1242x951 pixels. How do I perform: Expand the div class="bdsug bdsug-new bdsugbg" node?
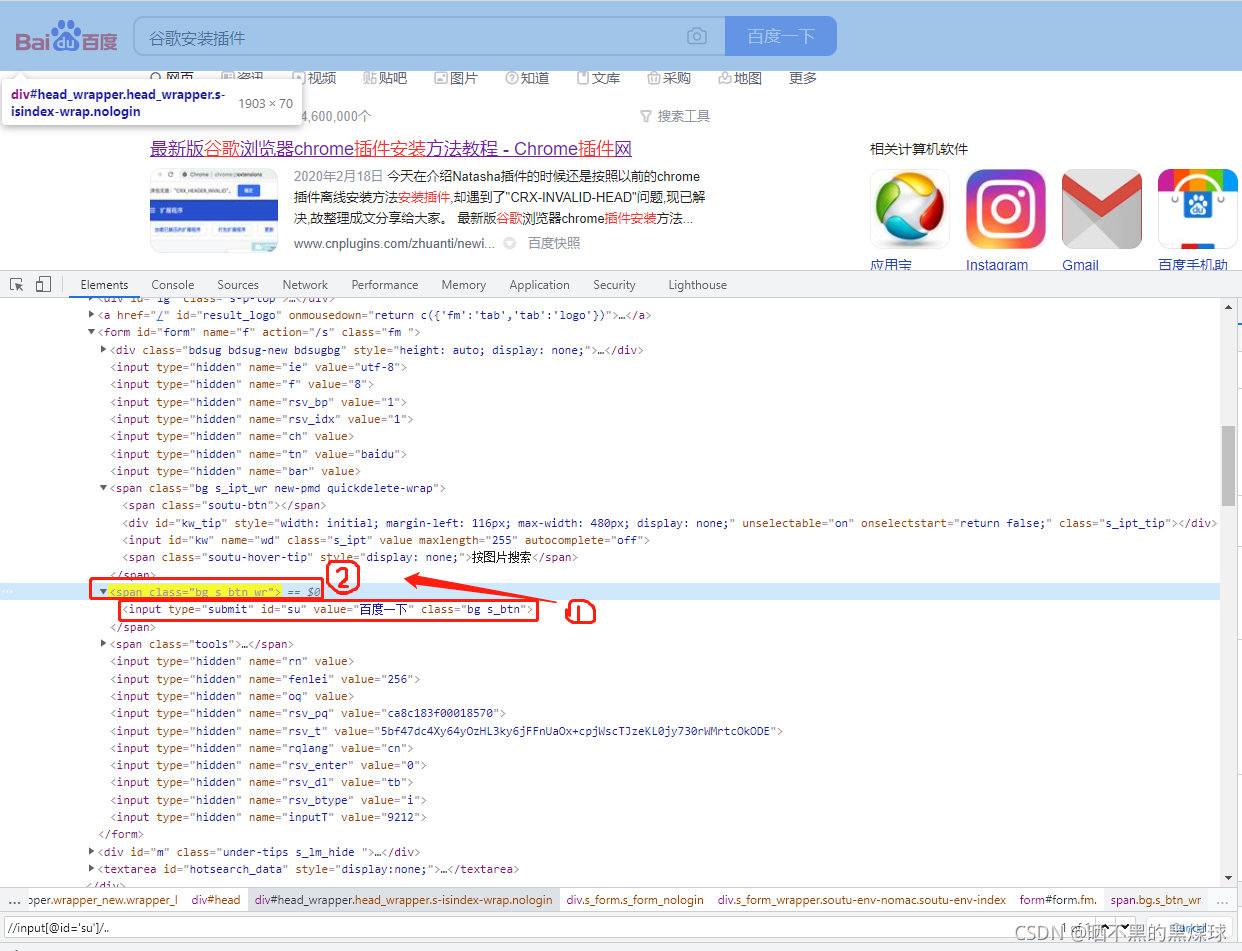tap(104, 350)
